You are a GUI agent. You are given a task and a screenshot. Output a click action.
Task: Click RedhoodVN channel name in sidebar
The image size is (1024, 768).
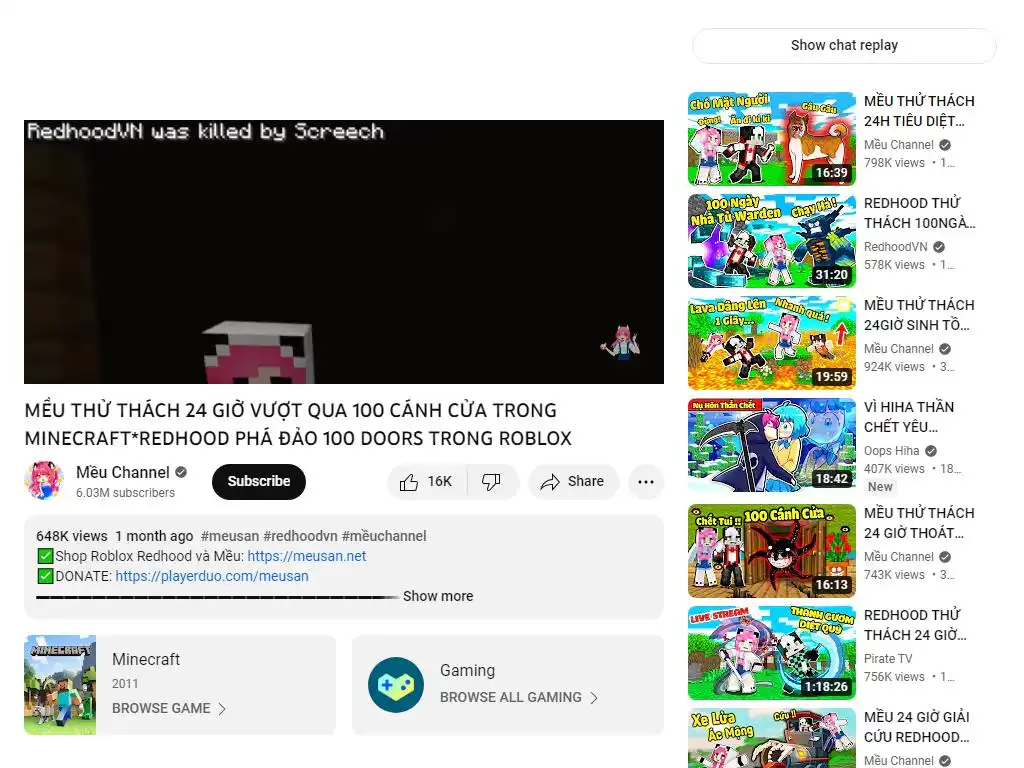895,247
